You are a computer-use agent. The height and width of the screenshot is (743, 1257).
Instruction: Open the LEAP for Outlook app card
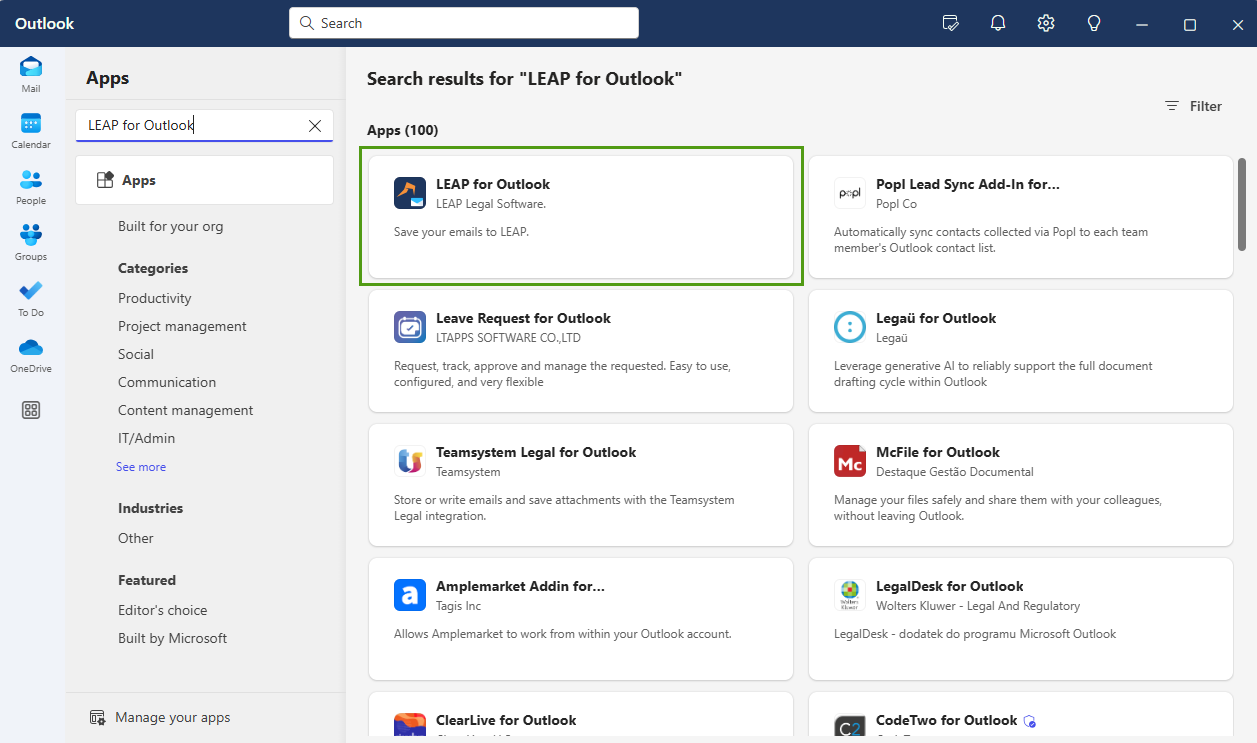582,217
